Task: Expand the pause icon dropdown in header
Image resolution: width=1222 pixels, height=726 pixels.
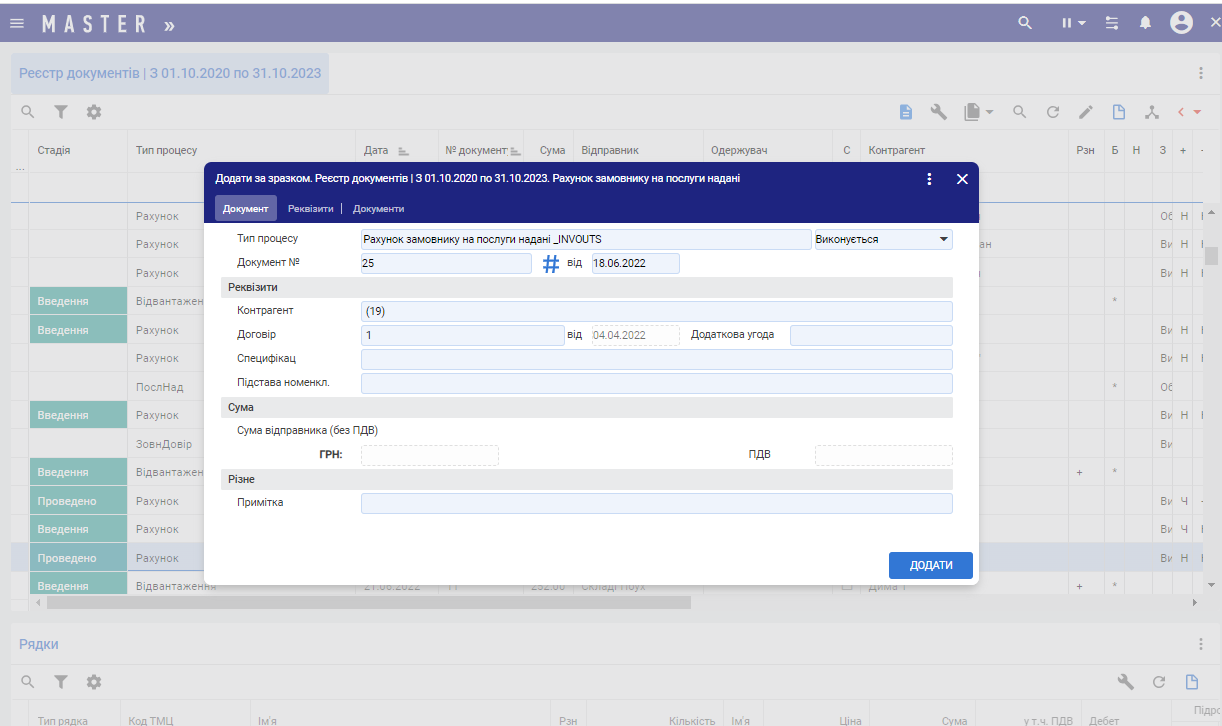Action: [x=1073, y=23]
